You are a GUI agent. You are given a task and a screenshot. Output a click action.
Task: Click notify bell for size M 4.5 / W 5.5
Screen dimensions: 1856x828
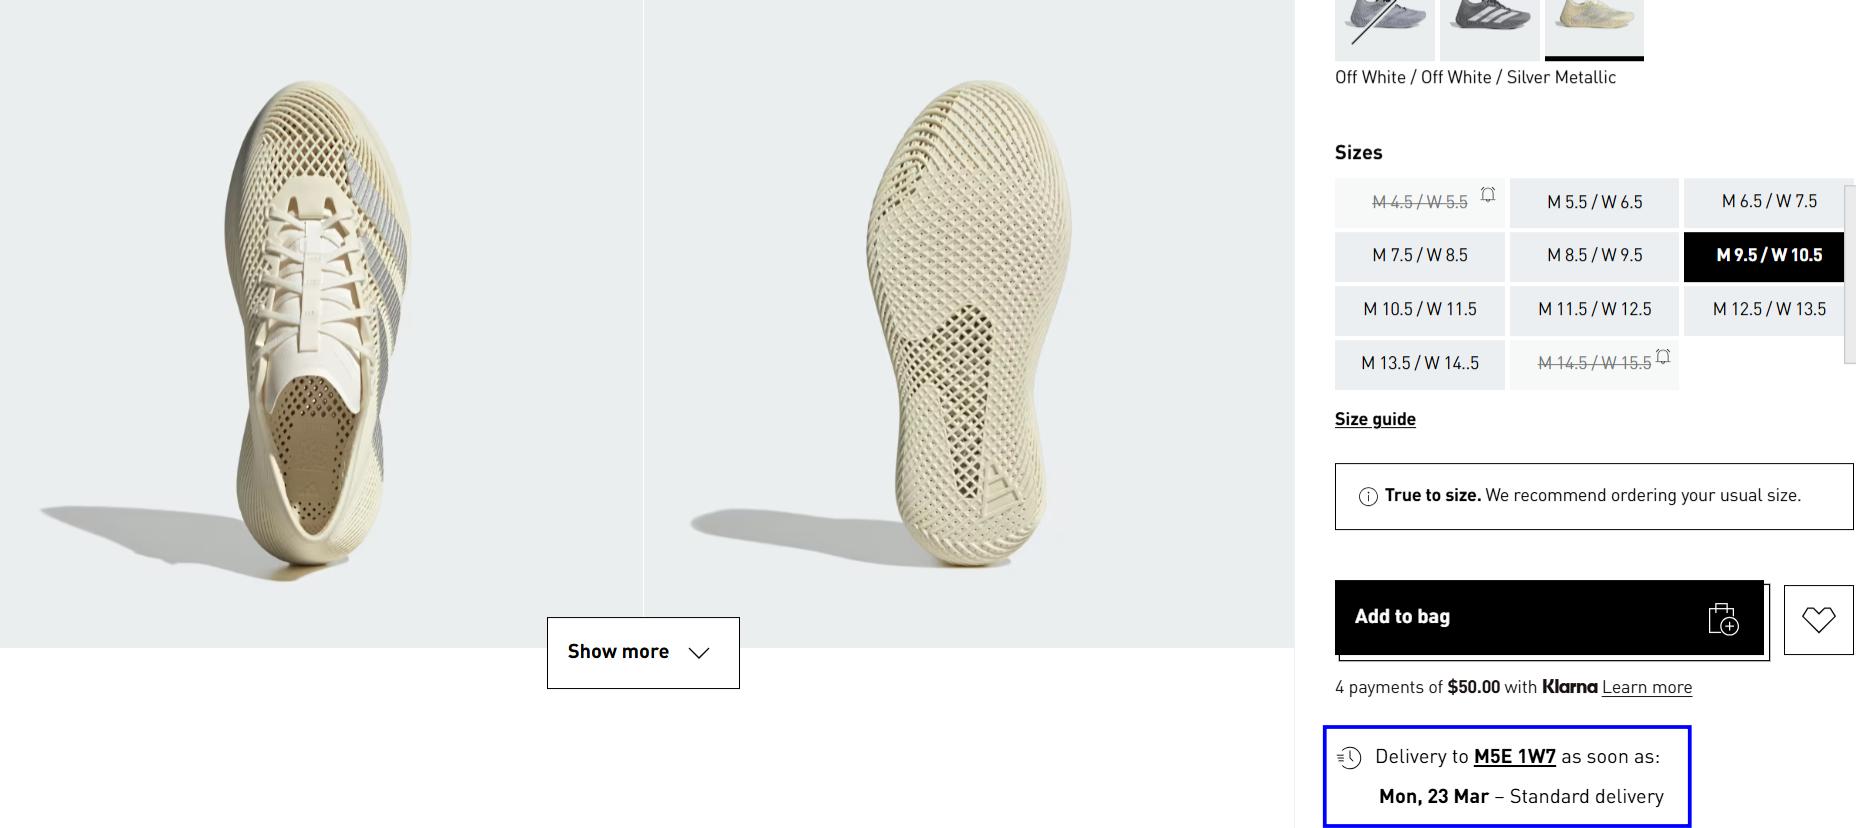tap(1488, 194)
